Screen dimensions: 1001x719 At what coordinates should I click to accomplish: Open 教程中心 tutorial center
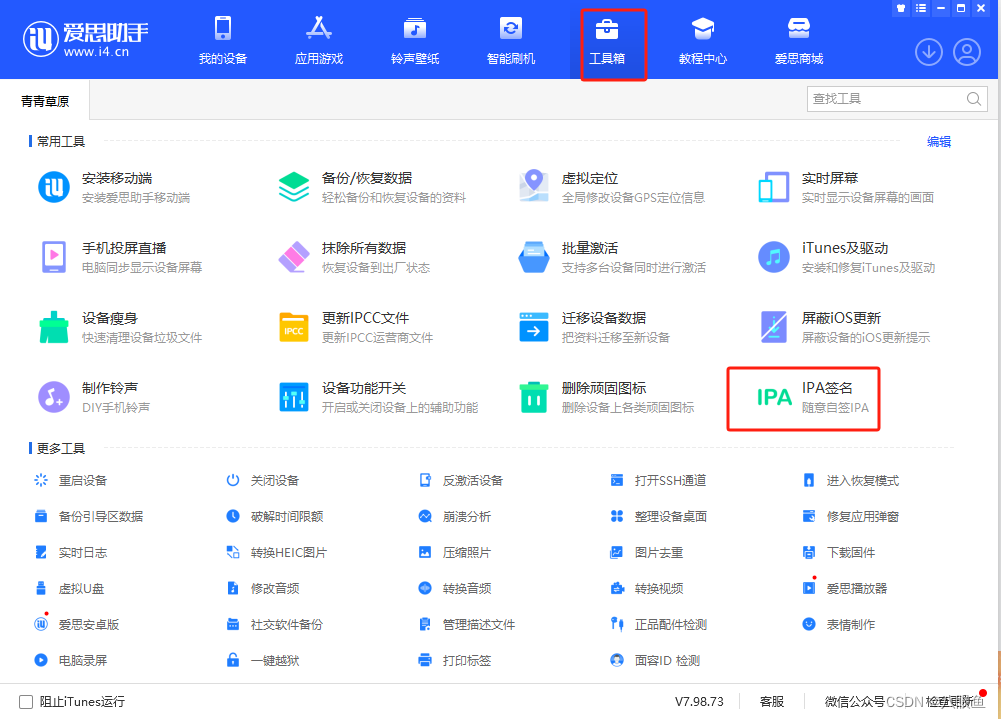703,40
